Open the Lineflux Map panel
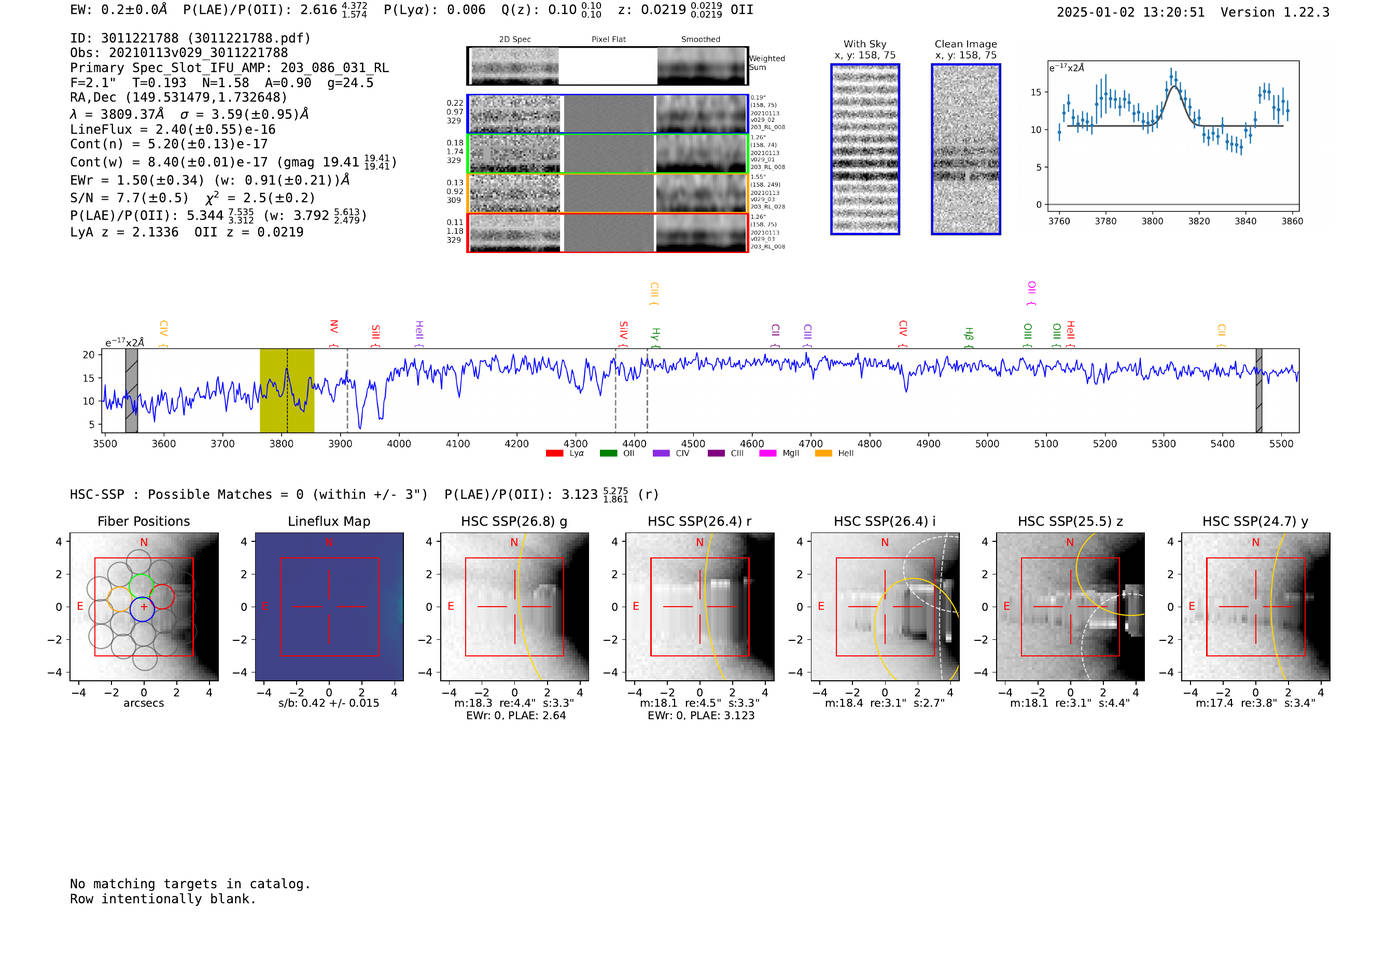The image size is (1400, 953). [x=329, y=607]
